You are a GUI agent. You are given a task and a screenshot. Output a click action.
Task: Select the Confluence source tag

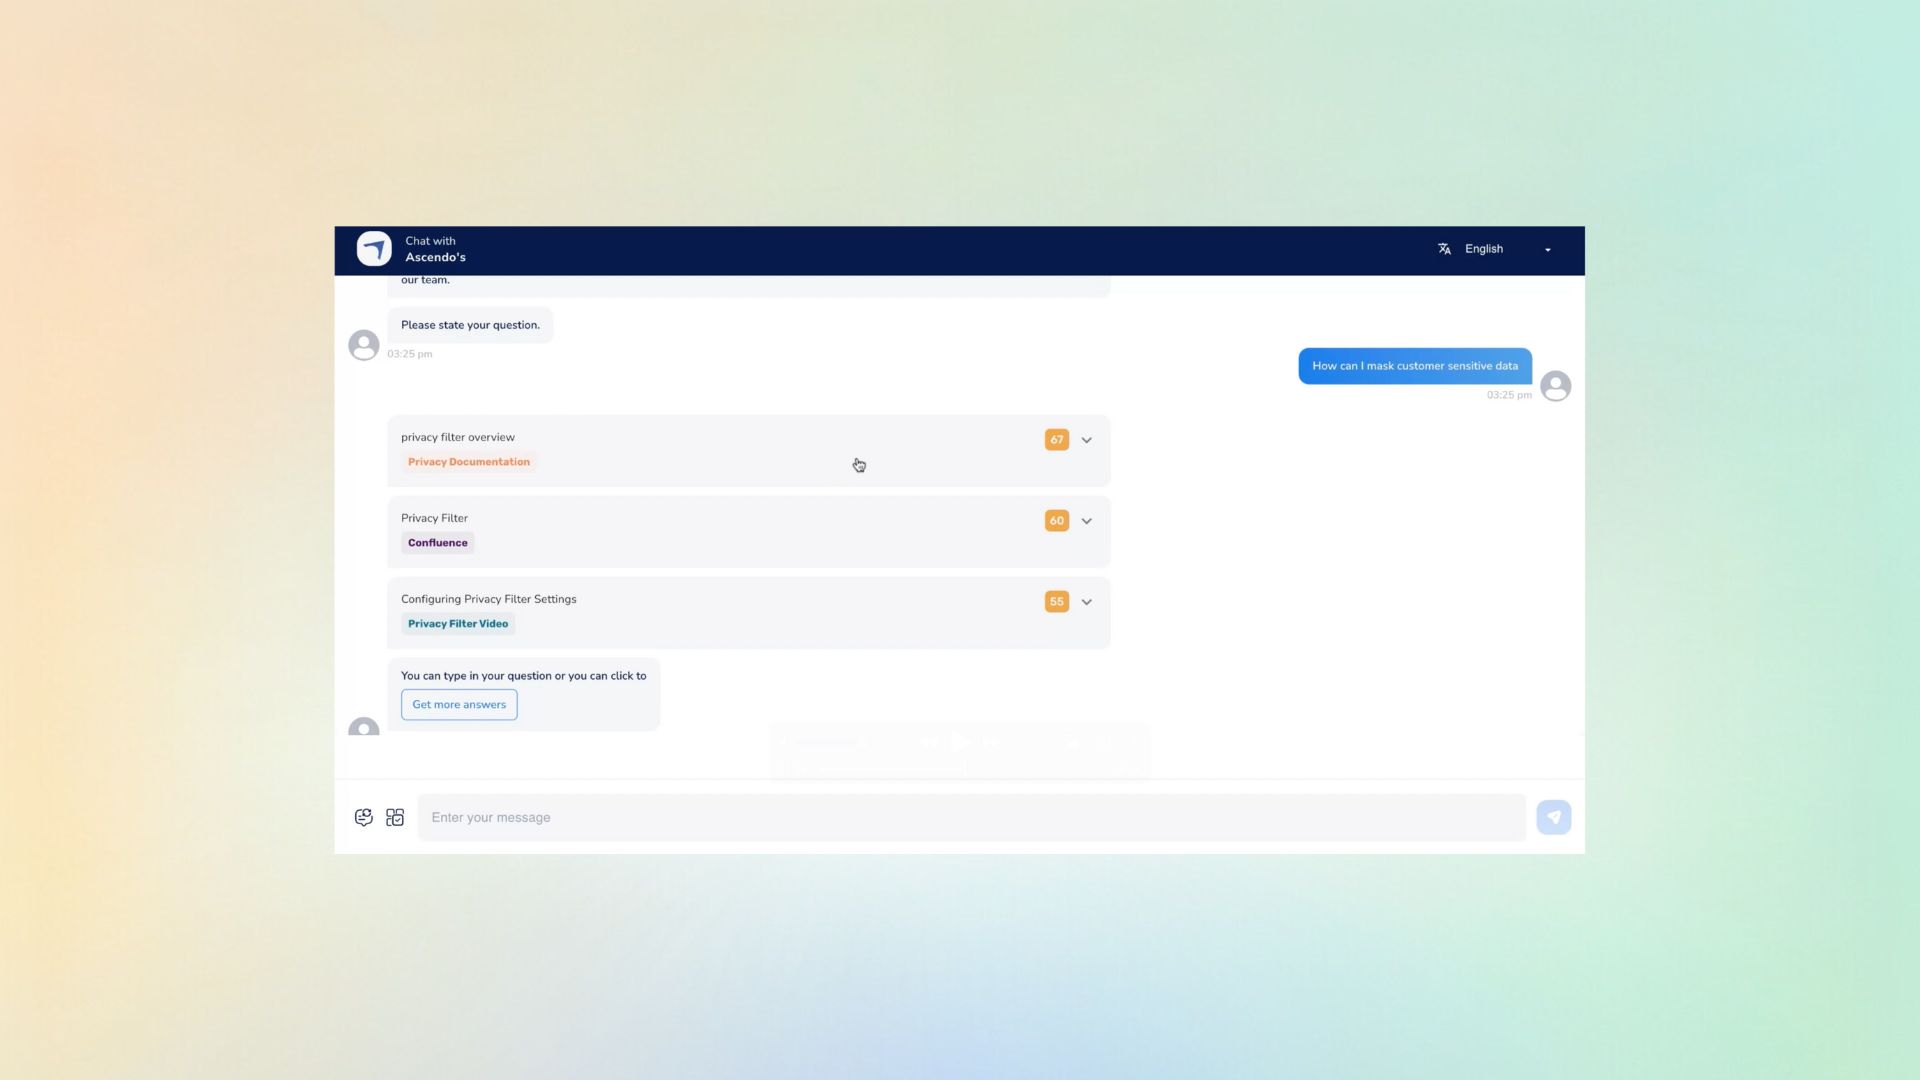437,543
